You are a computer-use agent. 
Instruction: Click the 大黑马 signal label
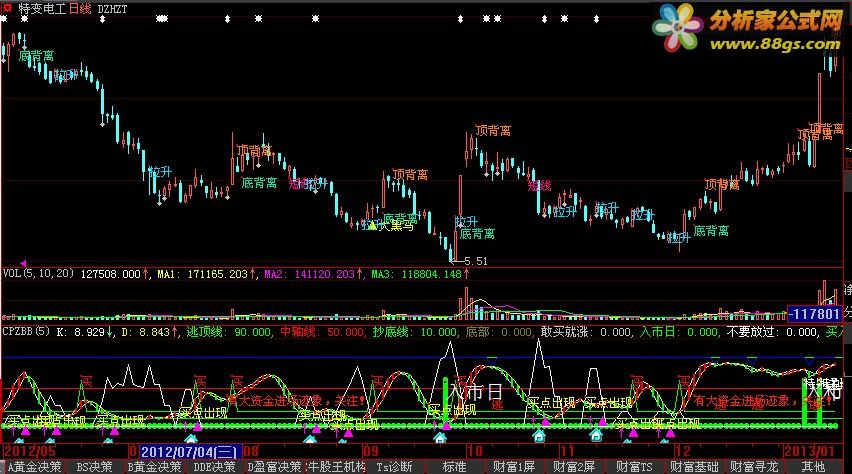pos(396,226)
